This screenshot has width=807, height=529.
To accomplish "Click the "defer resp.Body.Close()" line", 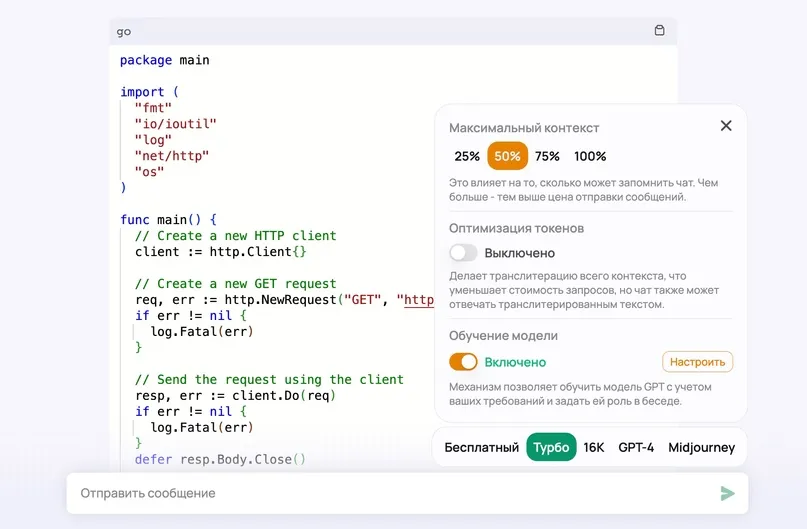I will click(x=220, y=459).
